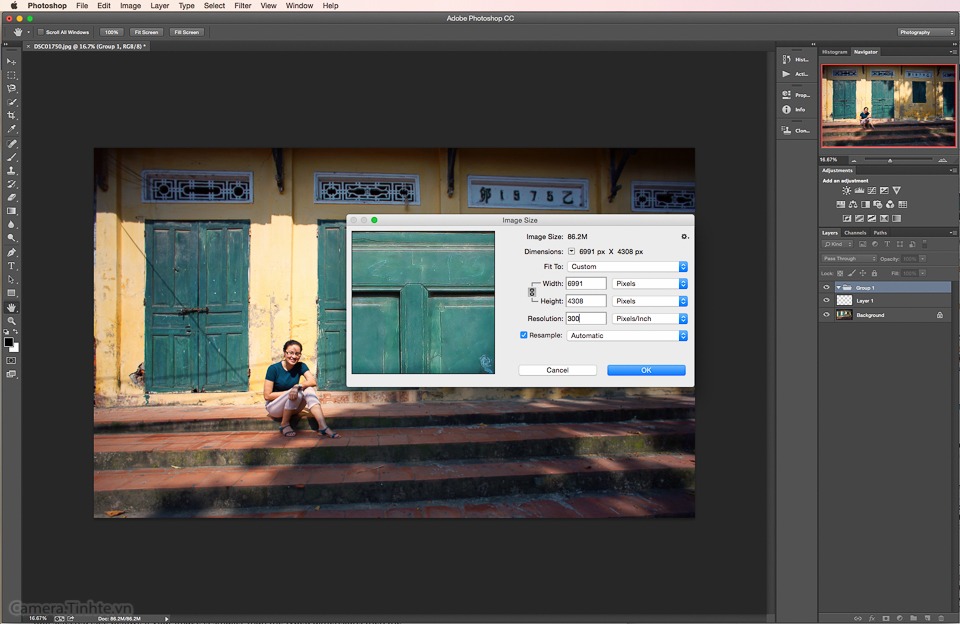Toggle Scroll All Windows checkbox
The height and width of the screenshot is (624, 960).
coord(41,32)
